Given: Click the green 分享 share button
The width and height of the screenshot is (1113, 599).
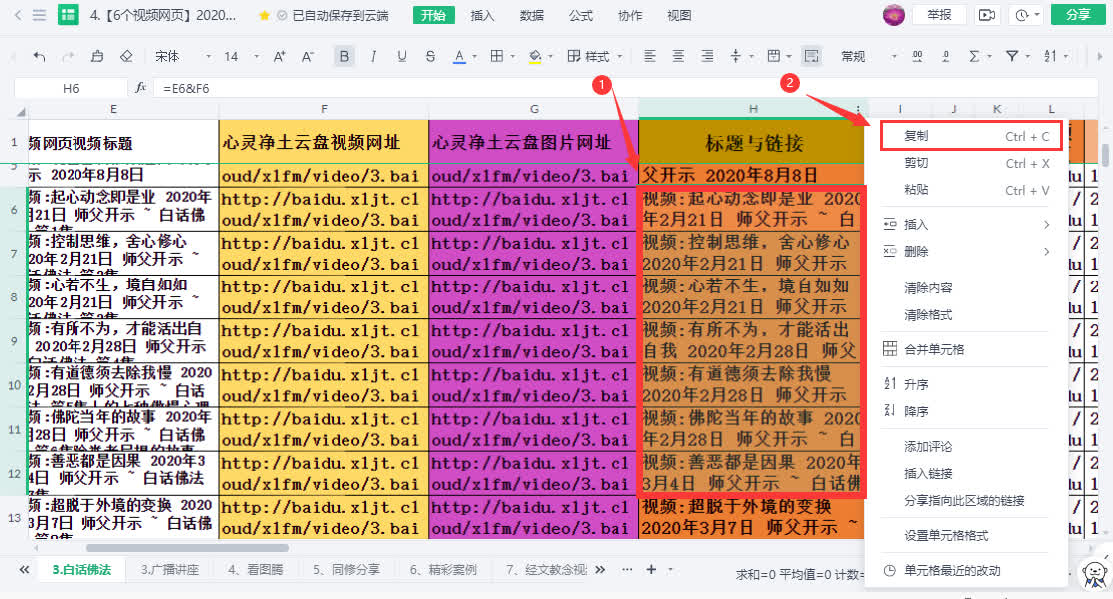Looking at the screenshot, I should click(x=1078, y=15).
